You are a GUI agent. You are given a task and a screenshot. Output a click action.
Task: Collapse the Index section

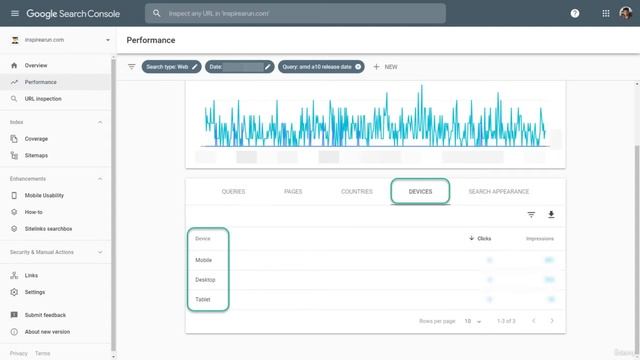(100, 122)
